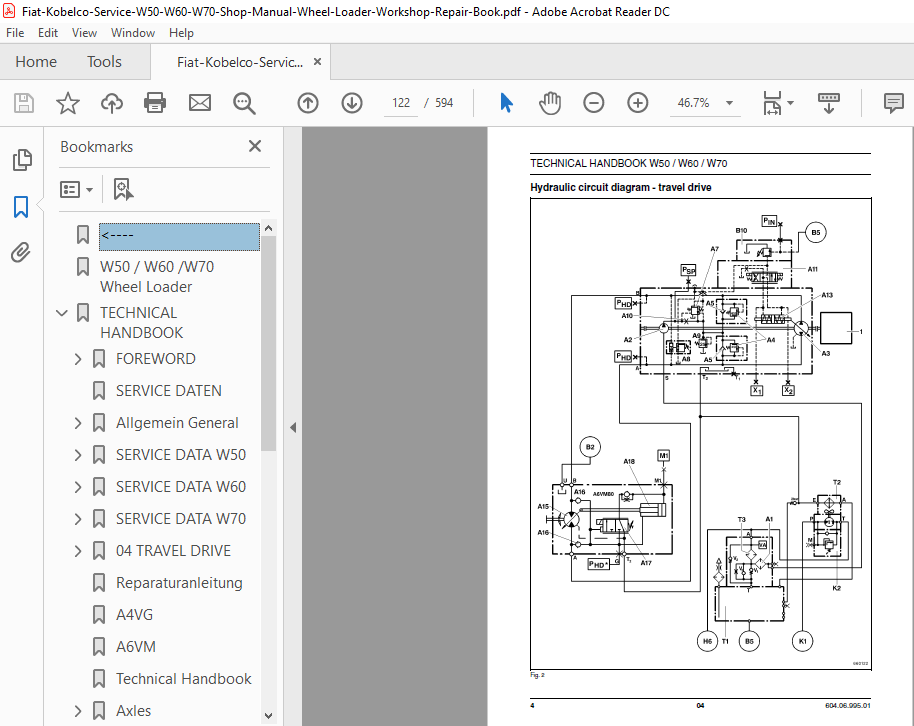This screenshot has height=726, width=914.
Task: Toggle the Bookmarks panel icon
Action: tap(21, 206)
